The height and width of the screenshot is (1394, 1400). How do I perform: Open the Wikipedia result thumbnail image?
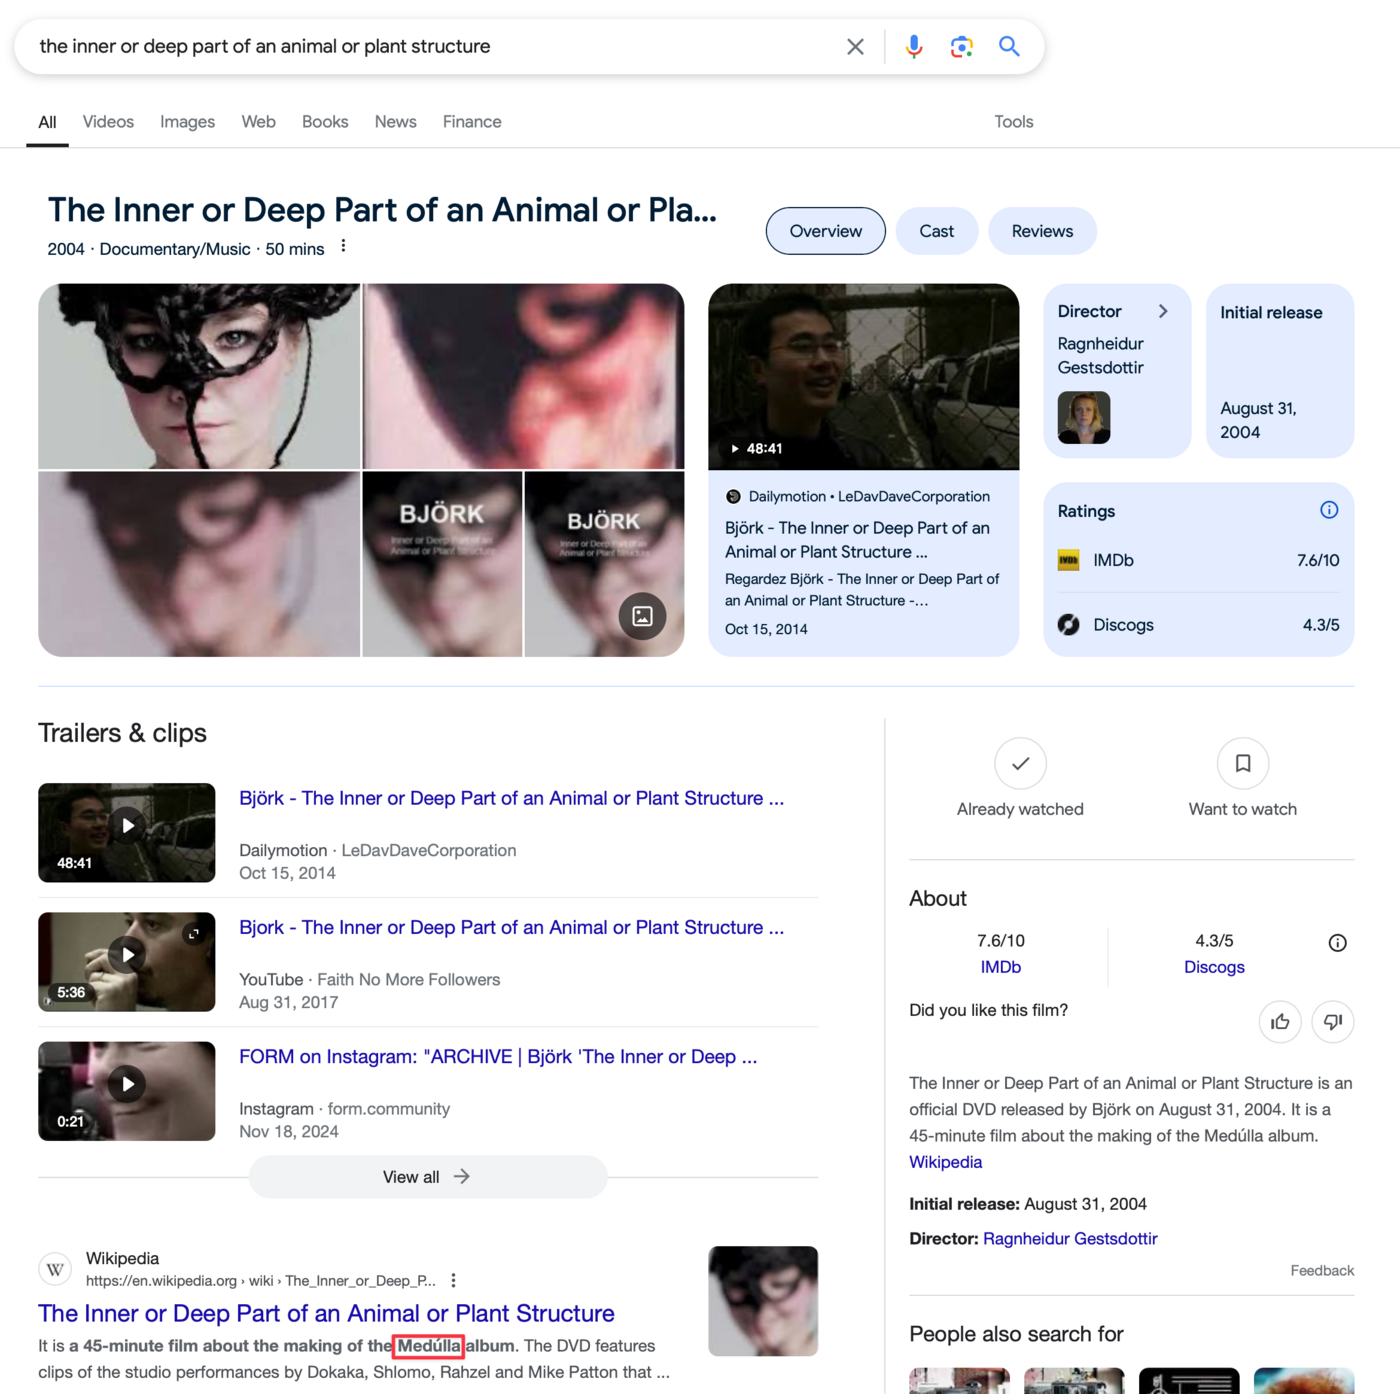[x=763, y=1301]
